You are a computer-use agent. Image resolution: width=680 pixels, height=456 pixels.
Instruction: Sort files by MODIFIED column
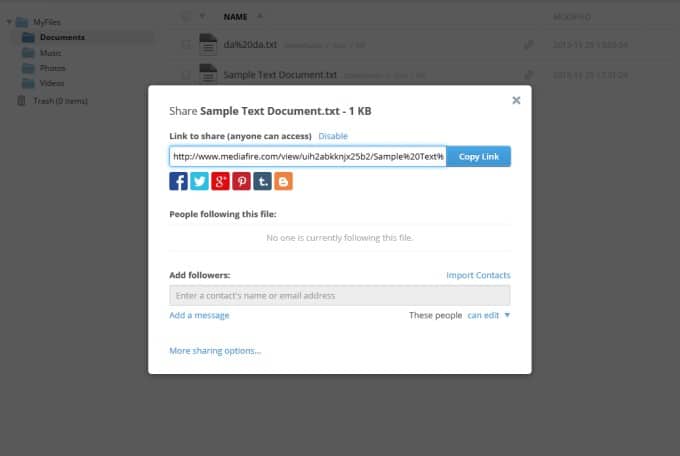coord(572,17)
